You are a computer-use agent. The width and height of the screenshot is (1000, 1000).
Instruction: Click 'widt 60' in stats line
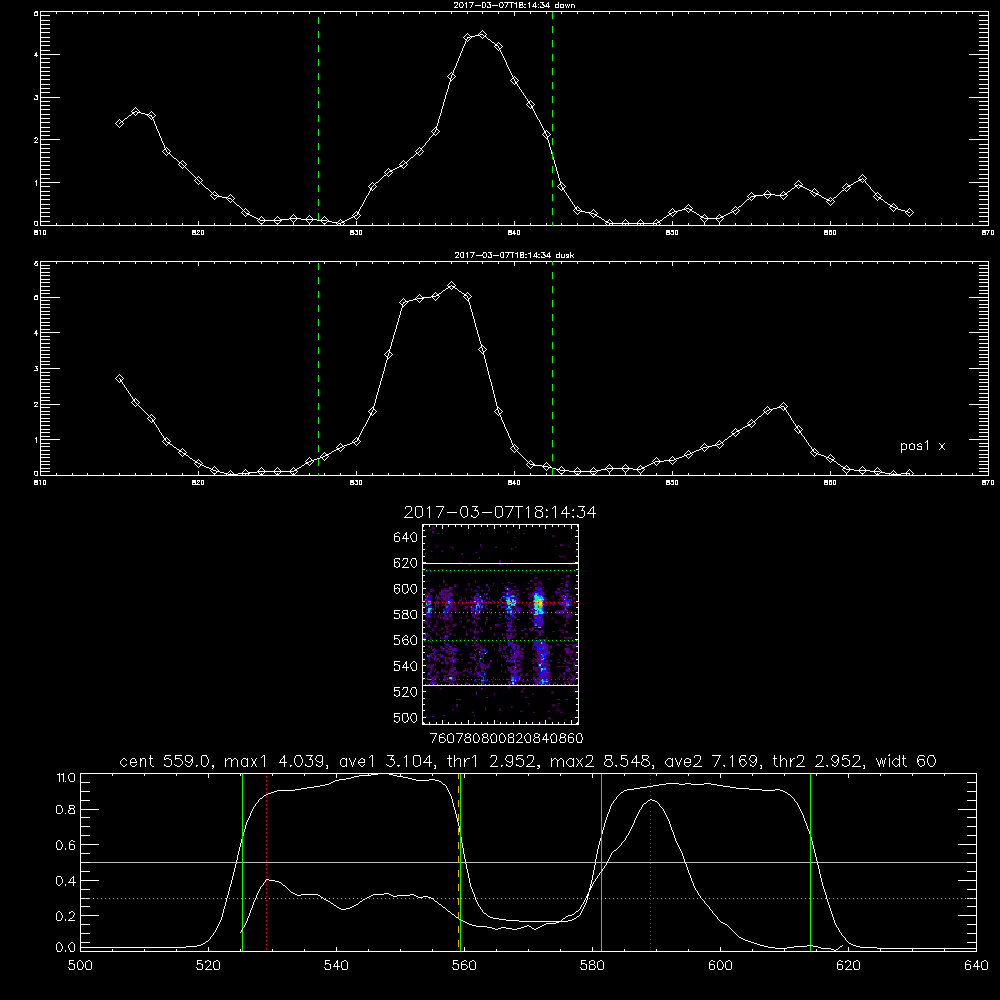906,761
